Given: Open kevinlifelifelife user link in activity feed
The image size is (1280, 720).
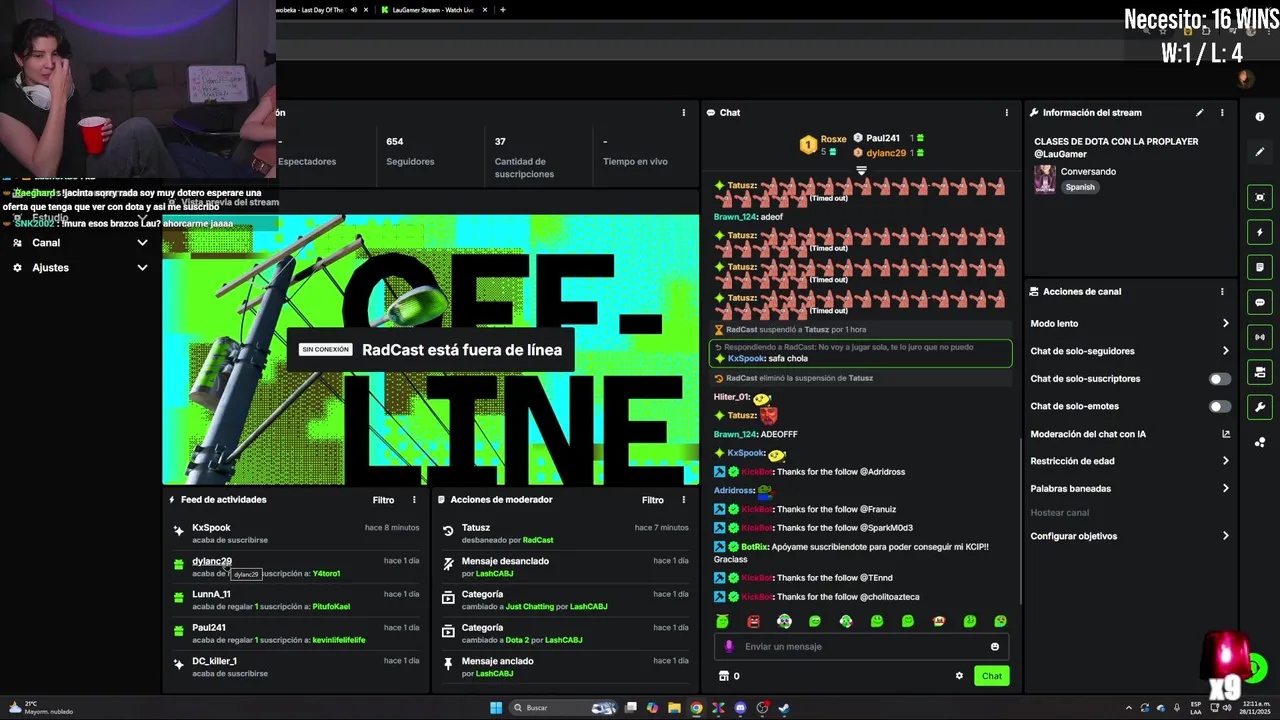Looking at the screenshot, I should pos(339,640).
